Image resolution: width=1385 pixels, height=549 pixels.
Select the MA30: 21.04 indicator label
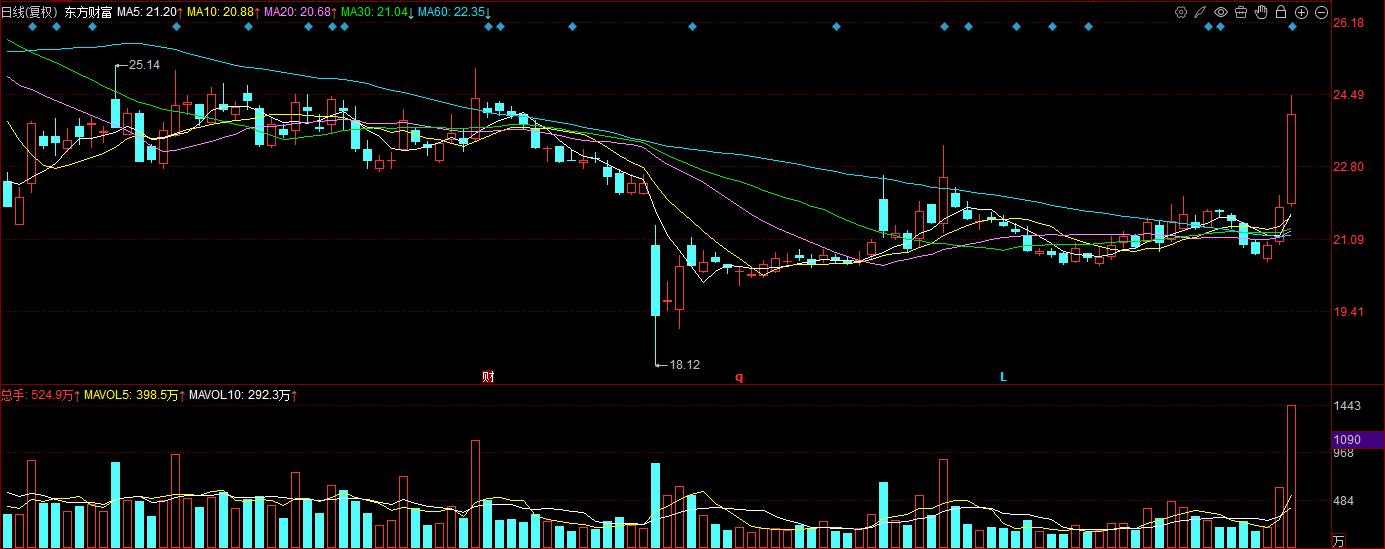377,12
